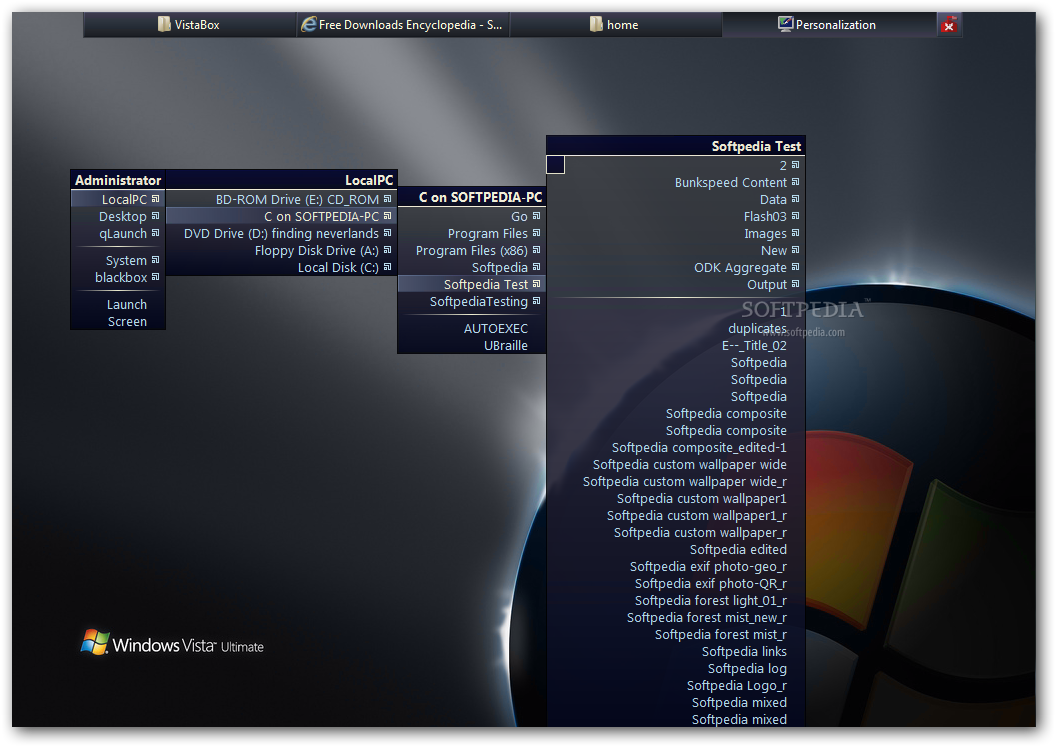Screen dimensions: 1056x747
Task: Click the Personalization monitor icon in taskbar
Action: coord(785,24)
